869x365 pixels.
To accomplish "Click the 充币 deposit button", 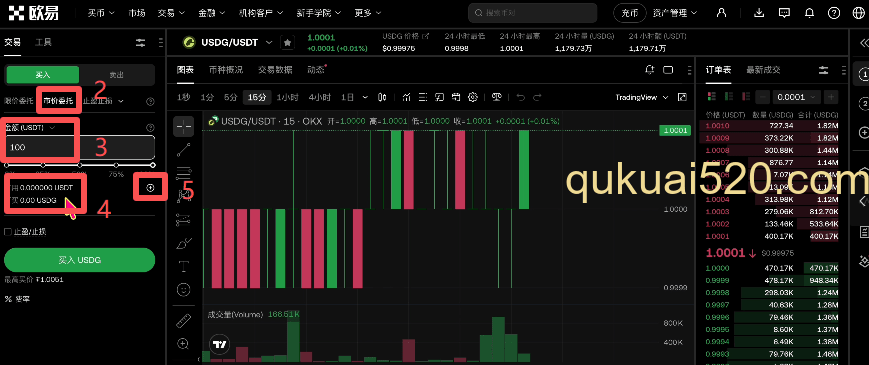I will 630,13.
